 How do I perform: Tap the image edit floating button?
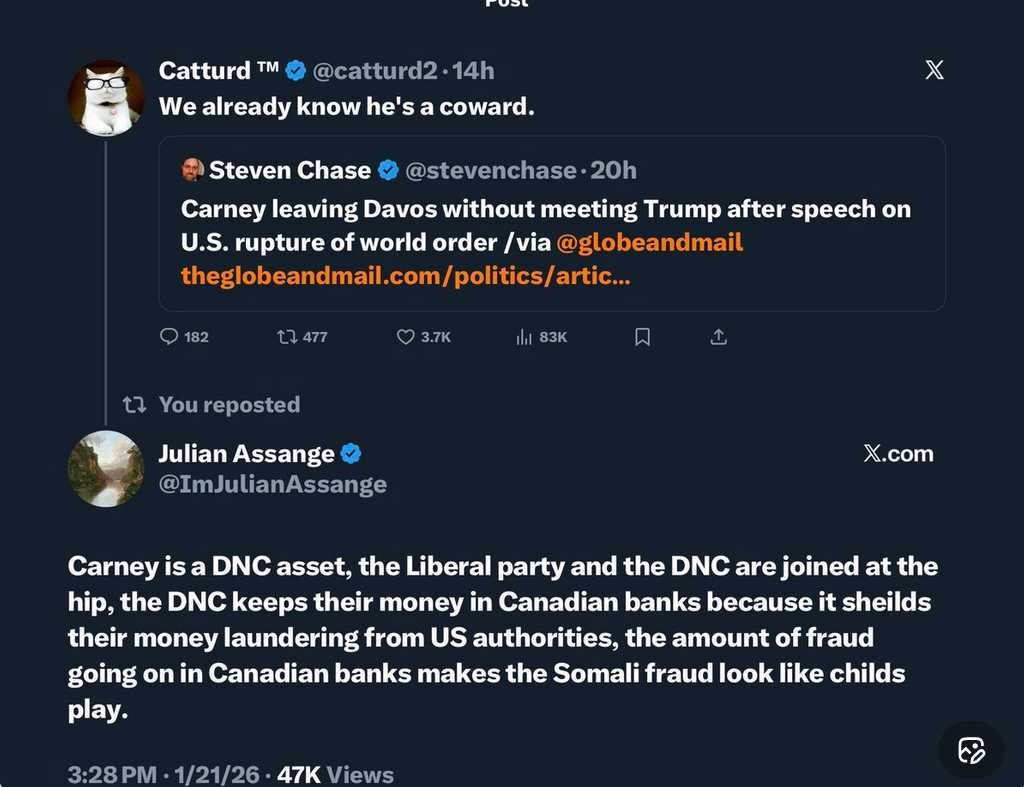coord(971,750)
